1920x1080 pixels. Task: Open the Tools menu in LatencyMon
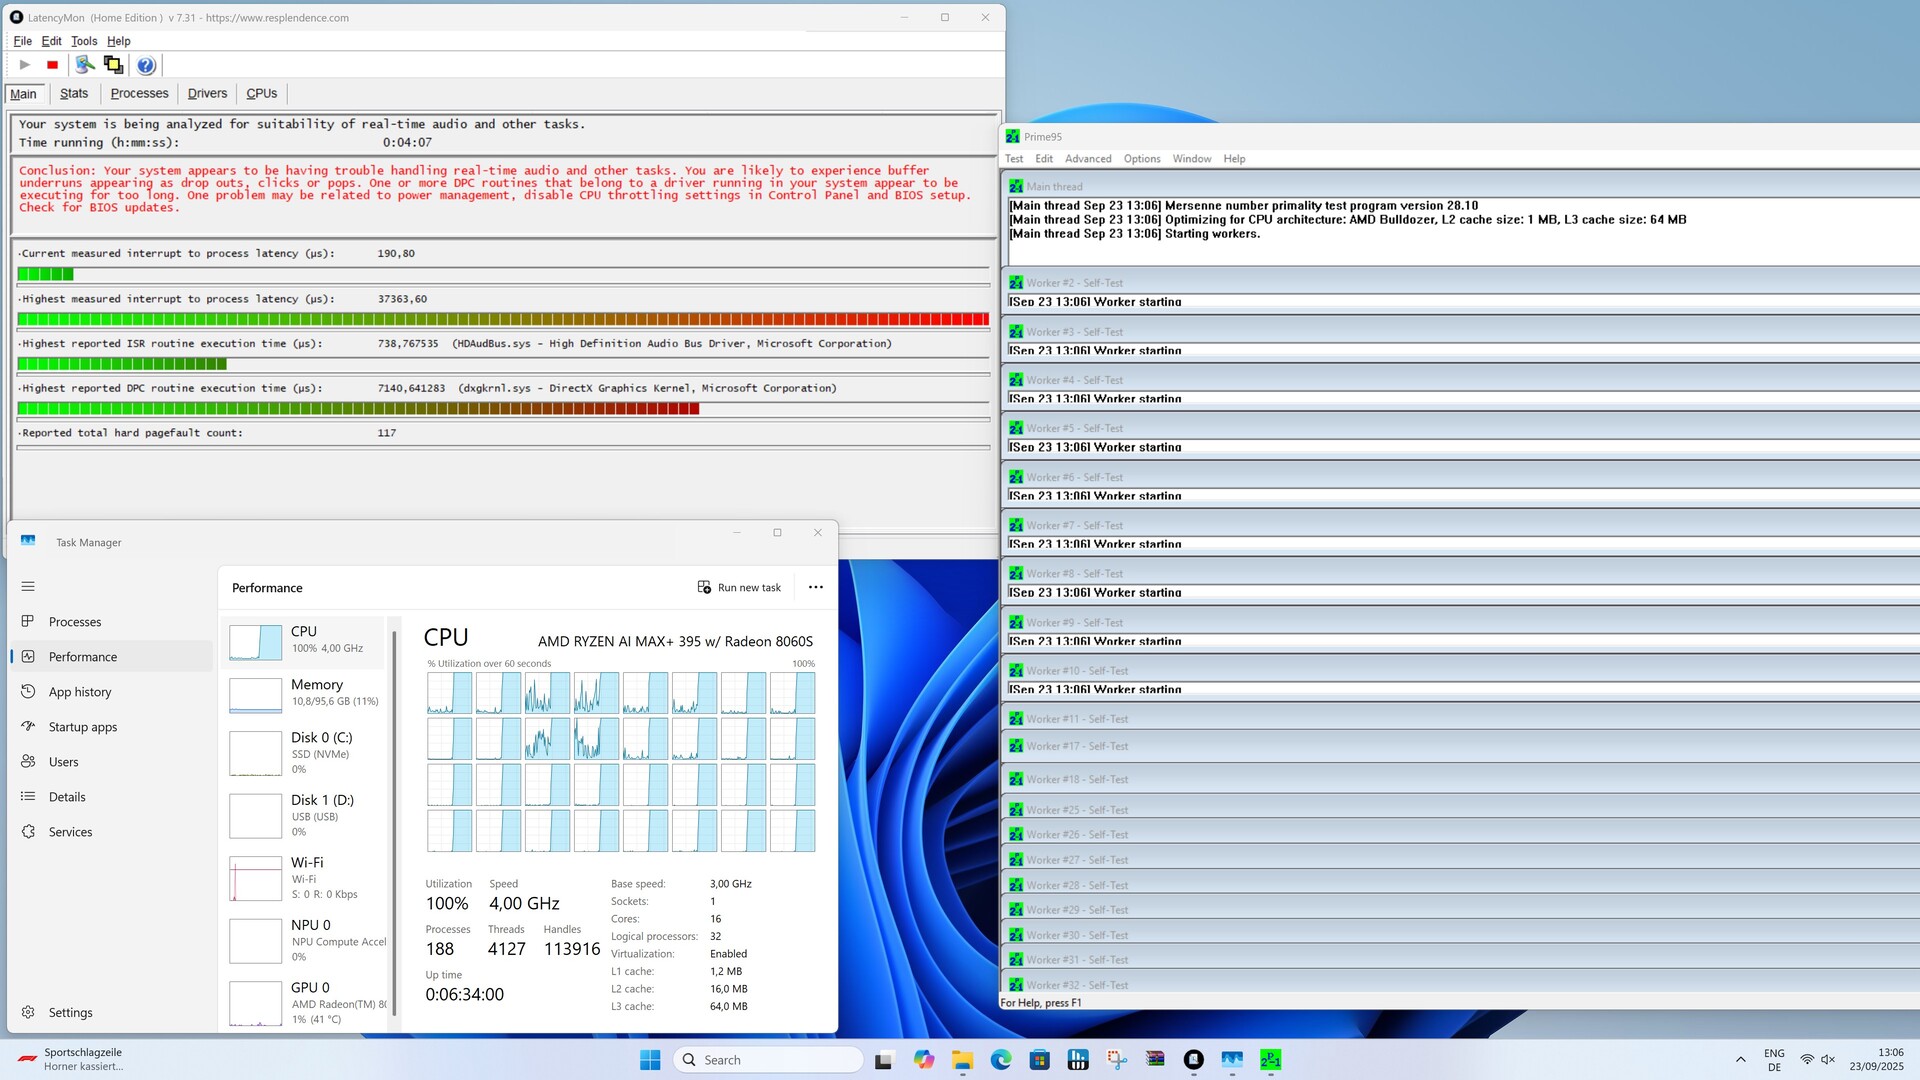tap(84, 41)
